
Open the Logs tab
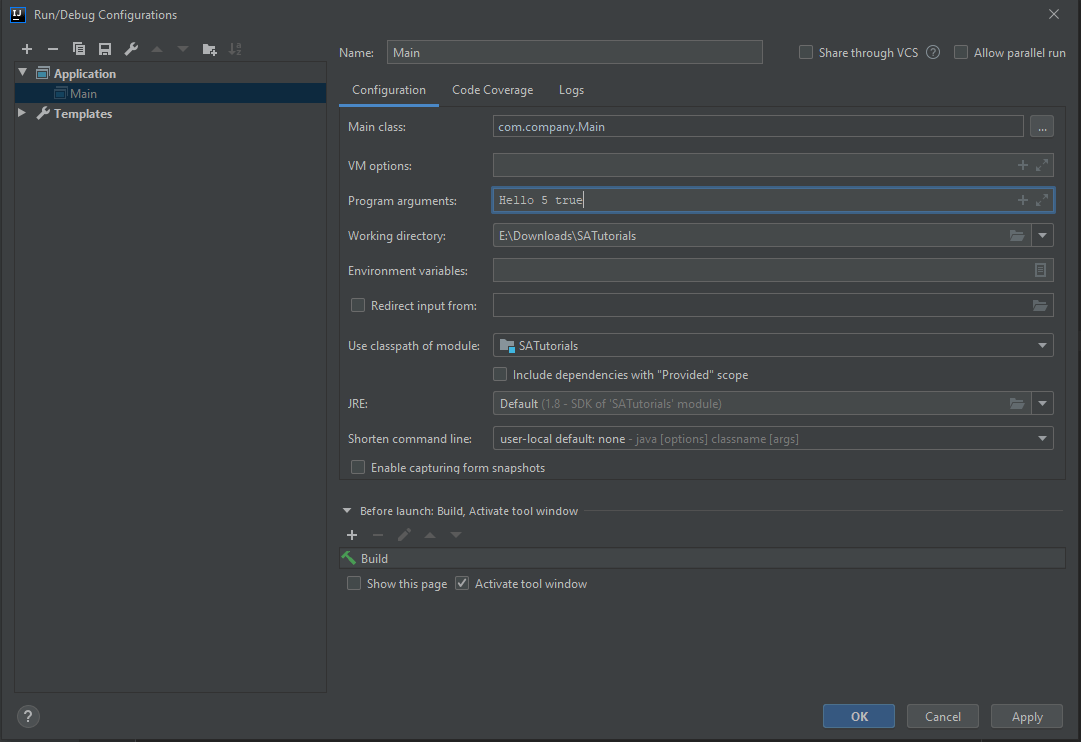[x=571, y=89]
